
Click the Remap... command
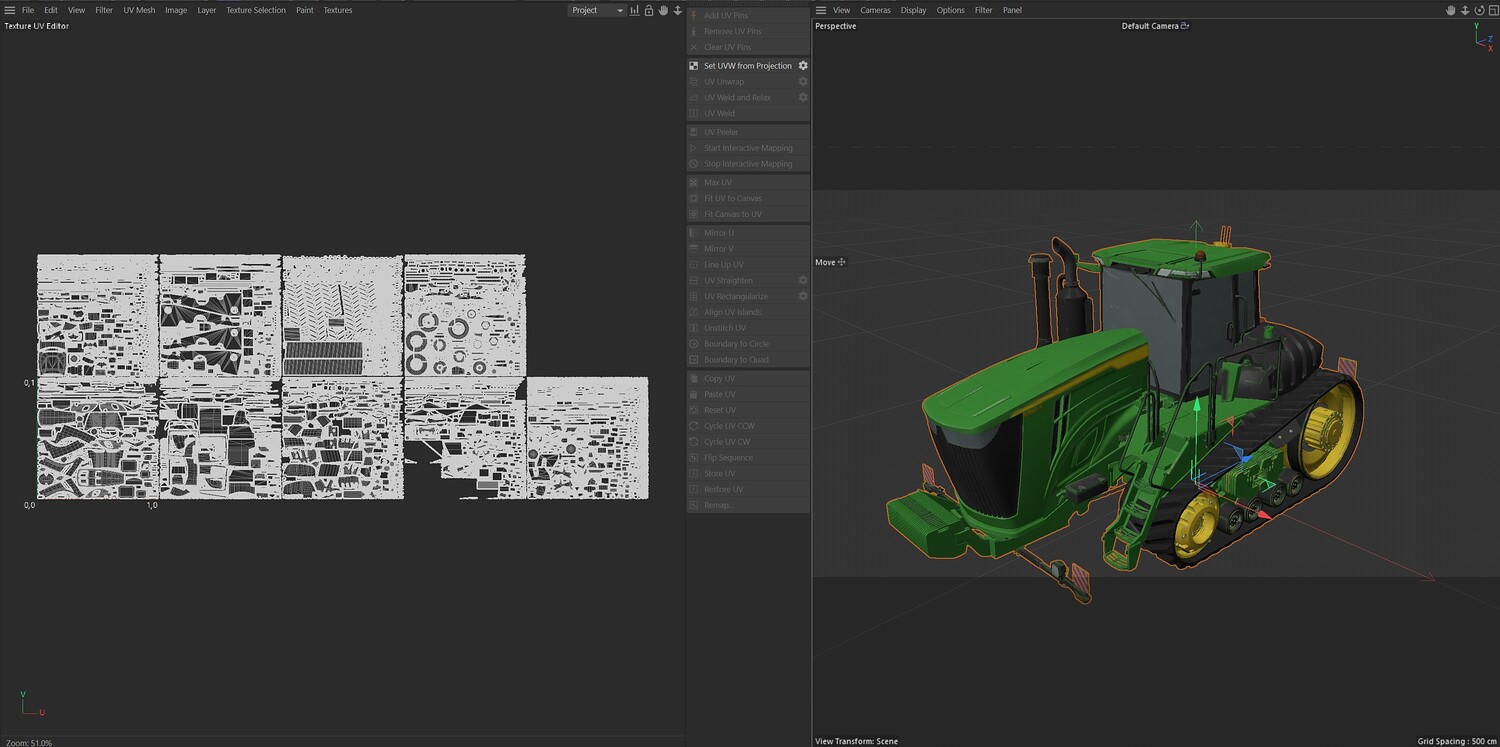[748, 505]
